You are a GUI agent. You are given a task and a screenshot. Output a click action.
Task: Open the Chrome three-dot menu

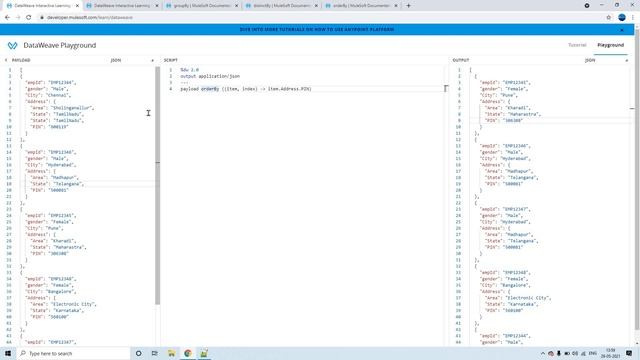(633, 18)
